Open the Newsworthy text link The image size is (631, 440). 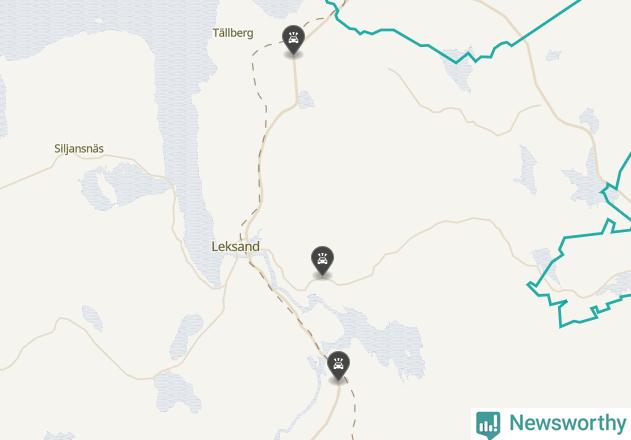[x=567, y=423]
